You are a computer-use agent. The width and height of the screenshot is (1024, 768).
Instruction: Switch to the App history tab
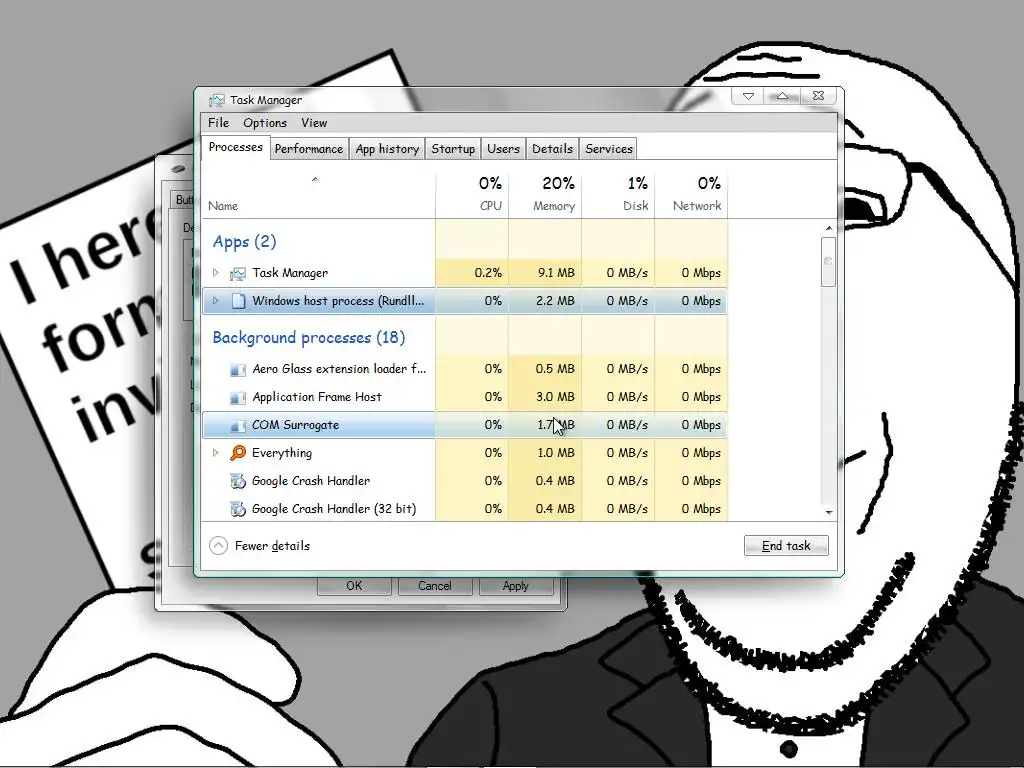click(x=387, y=149)
